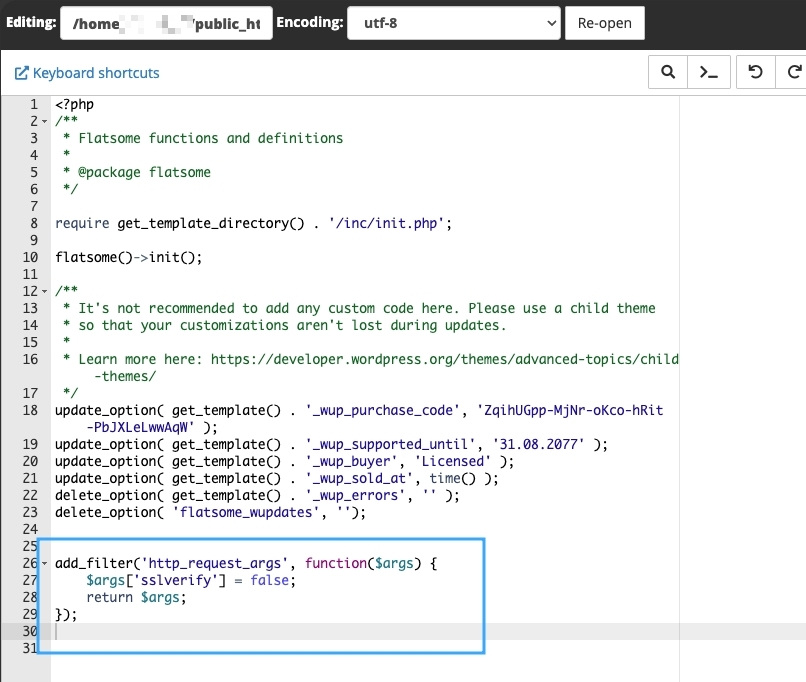Fold the comment block starting line 12
The width and height of the screenshot is (806, 682).
point(45,291)
